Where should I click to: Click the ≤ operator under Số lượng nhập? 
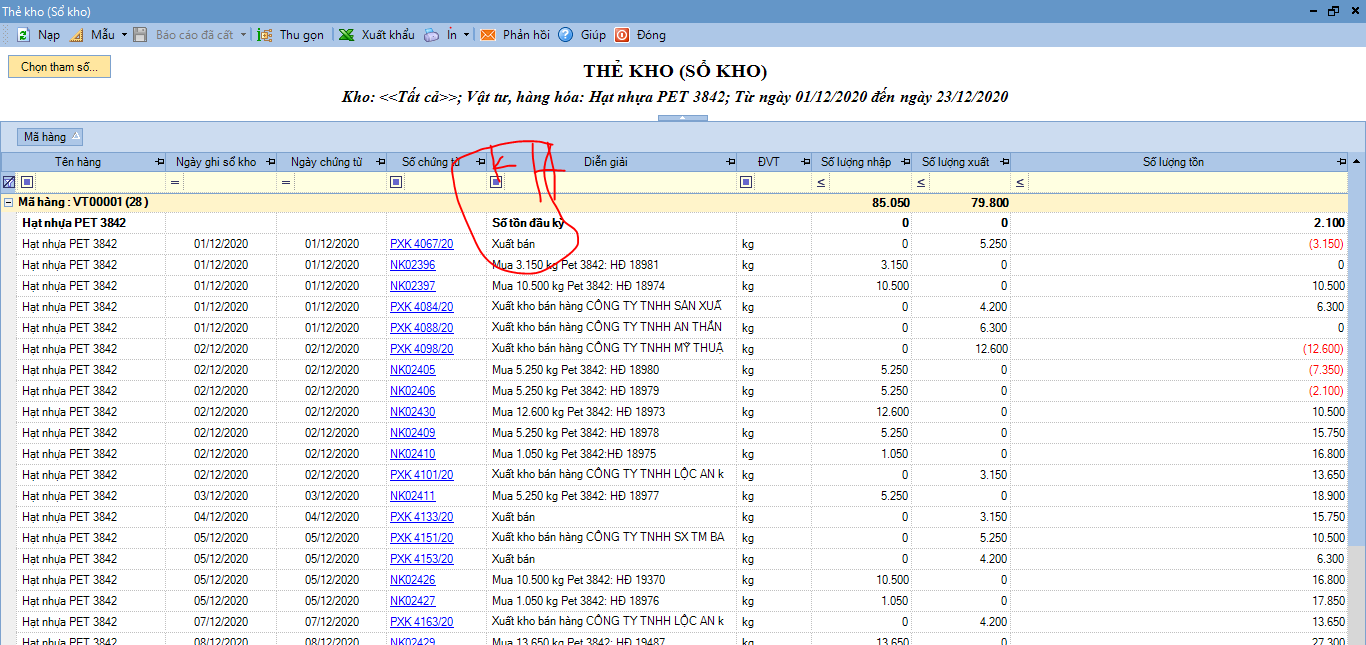(x=820, y=182)
